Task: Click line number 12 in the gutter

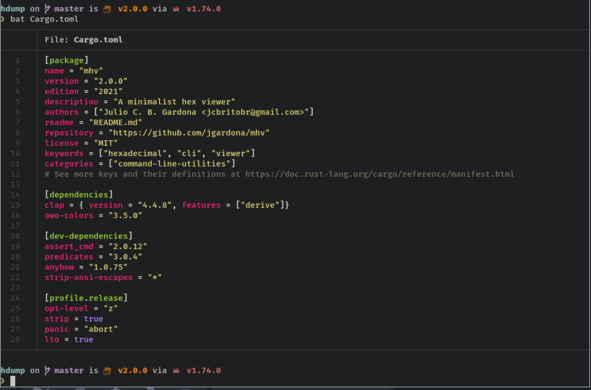Action: (15, 174)
